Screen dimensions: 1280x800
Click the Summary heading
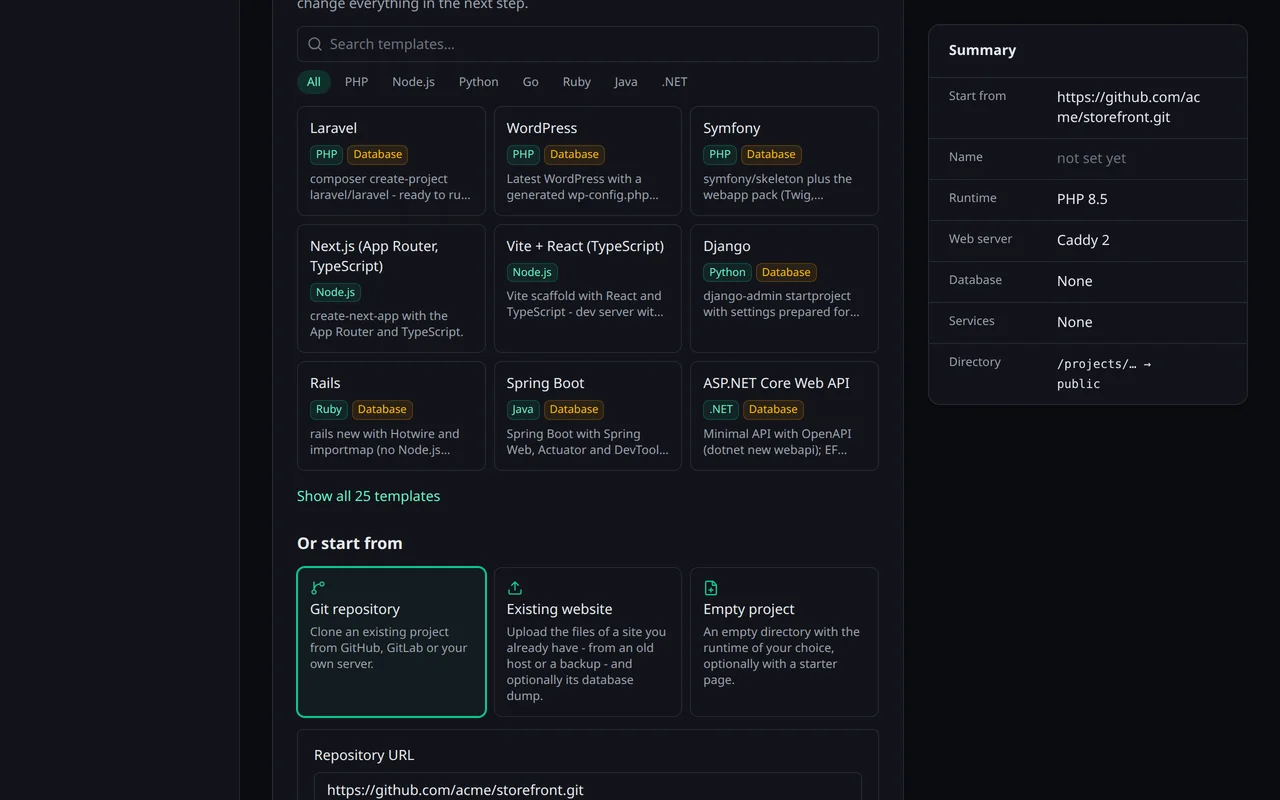coord(982,50)
